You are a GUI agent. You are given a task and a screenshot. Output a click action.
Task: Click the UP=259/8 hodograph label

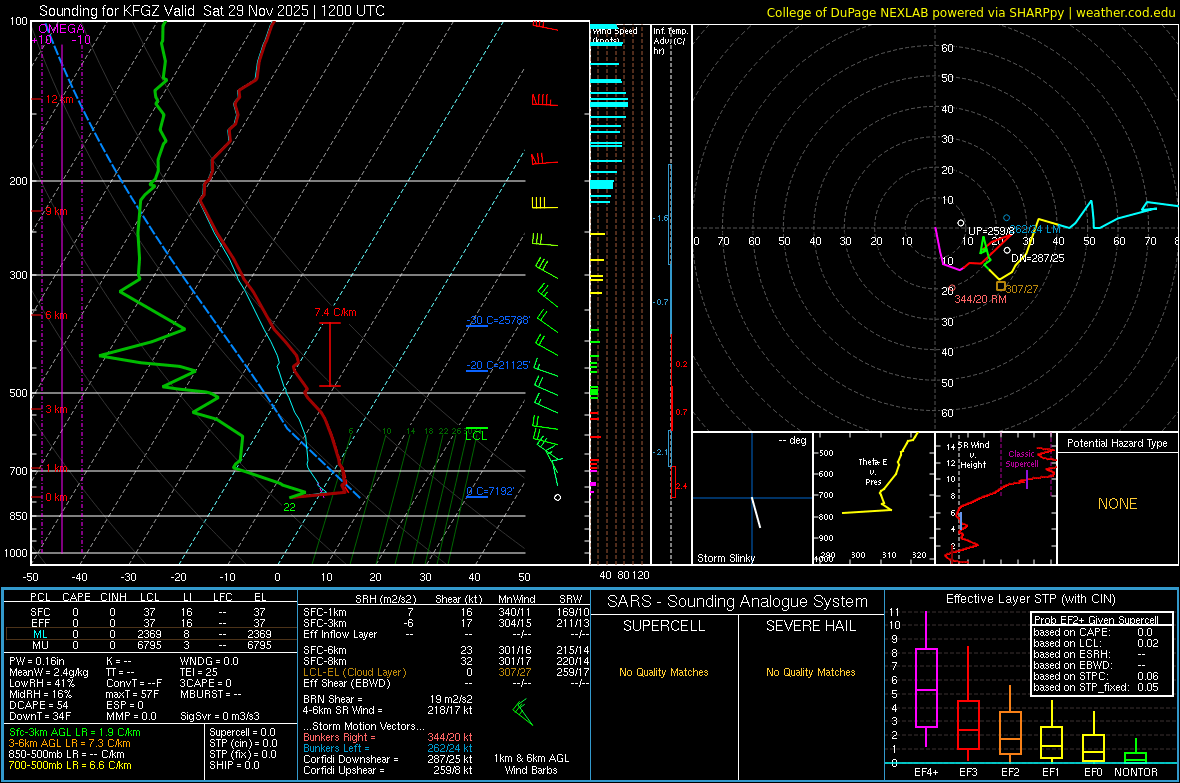990,231
